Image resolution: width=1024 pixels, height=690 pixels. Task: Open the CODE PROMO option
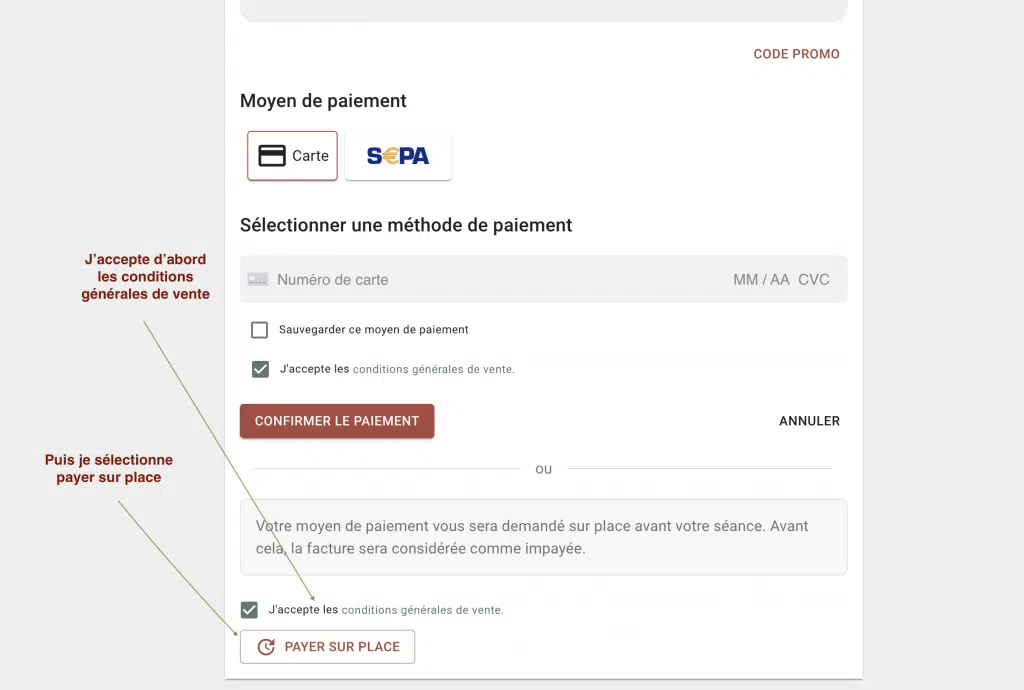[x=796, y=54]
